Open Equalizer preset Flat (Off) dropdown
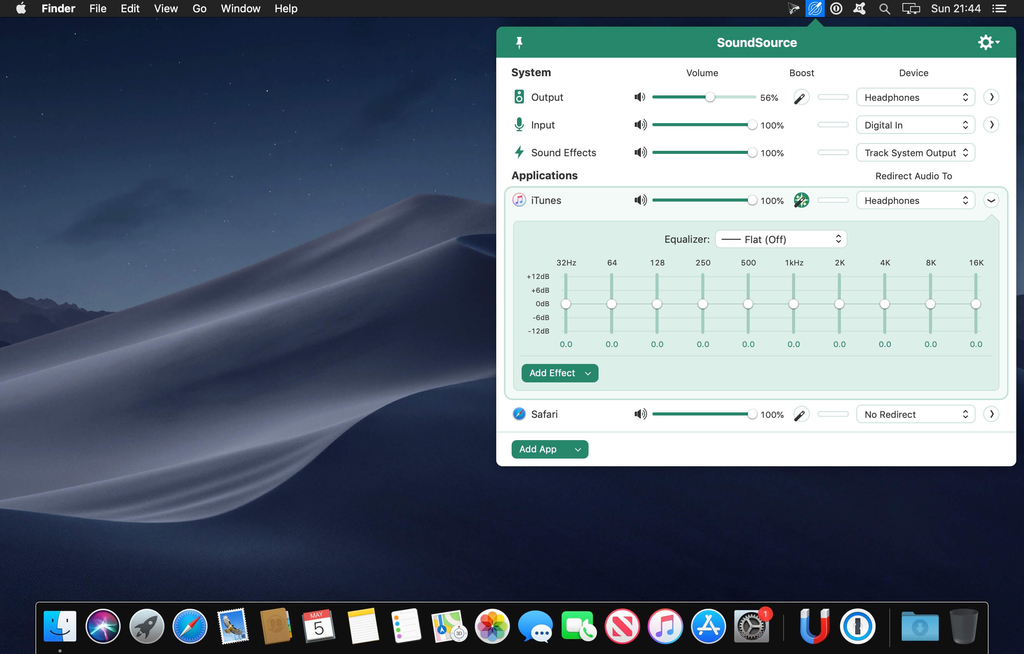Viewport: 1024px width, 654px height. click(x=781, y=240)
